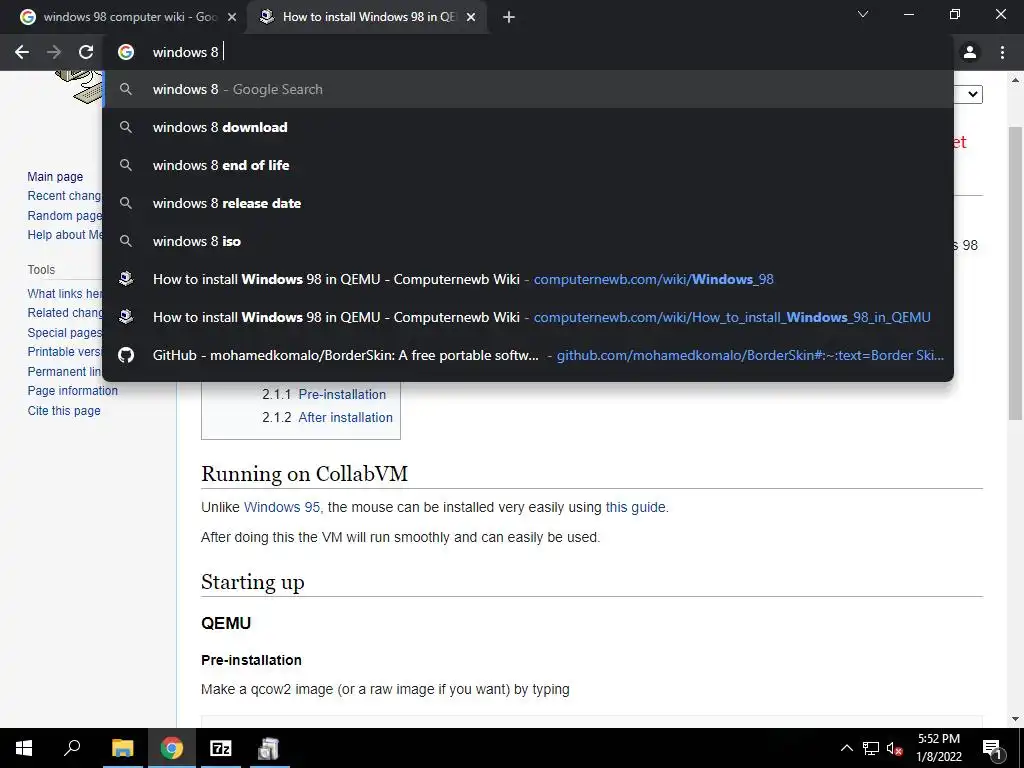Click the scrollbar down arrow
Viewport: 1024px width, 768px height.
tap(1015, 719)
